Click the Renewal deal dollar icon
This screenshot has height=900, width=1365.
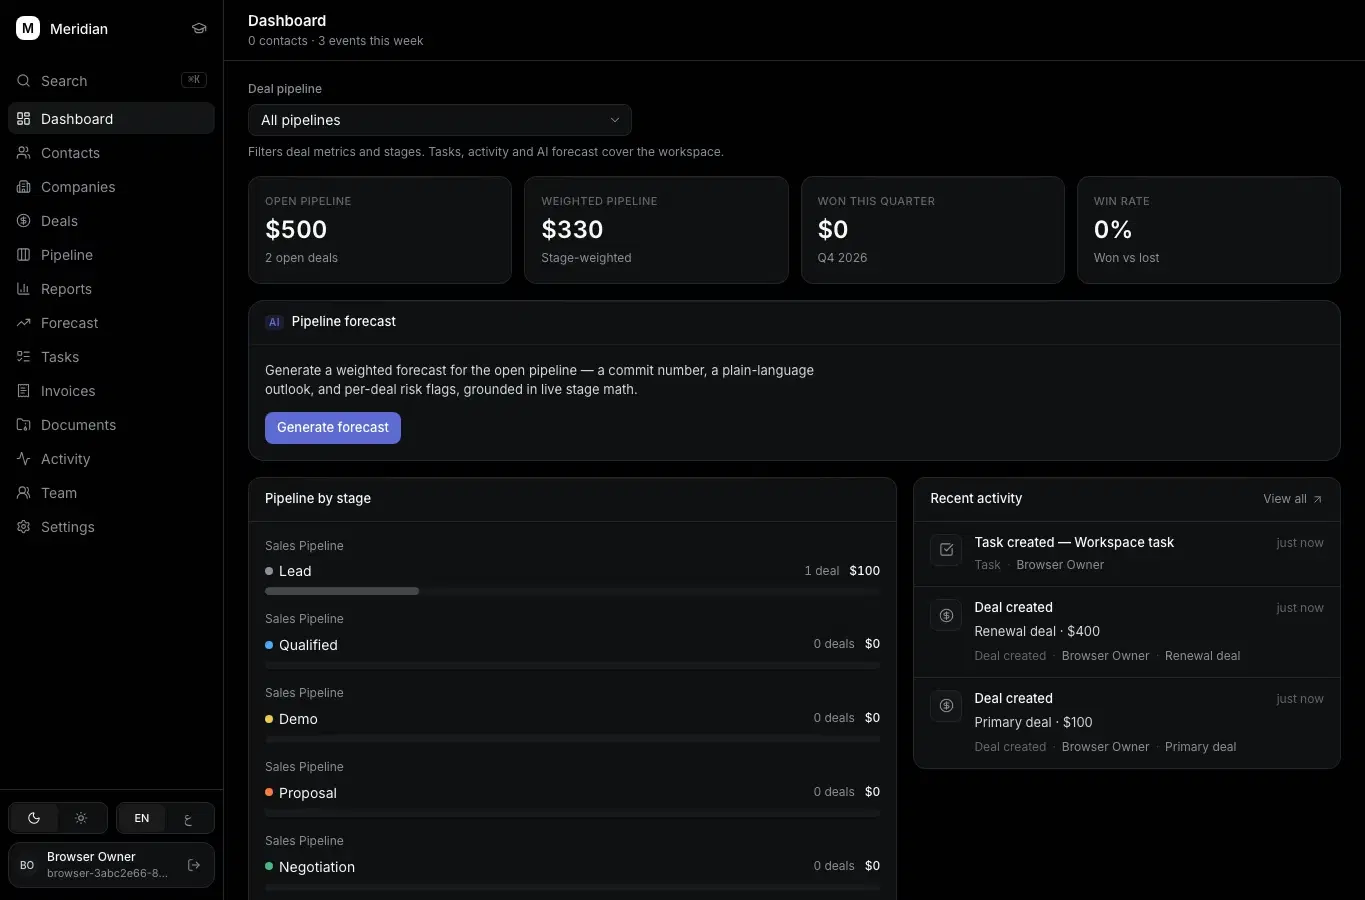click(x=946, y=615)
